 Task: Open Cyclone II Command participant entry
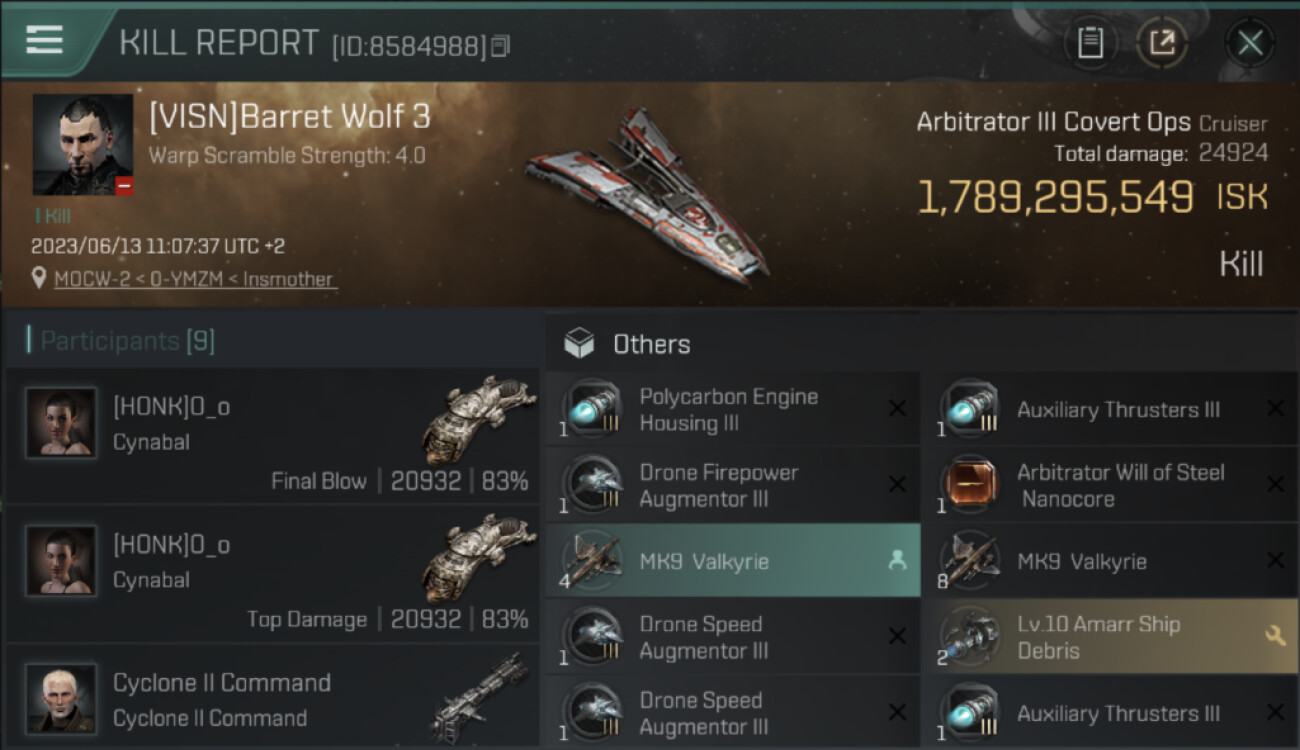click(x=272, y=696)
